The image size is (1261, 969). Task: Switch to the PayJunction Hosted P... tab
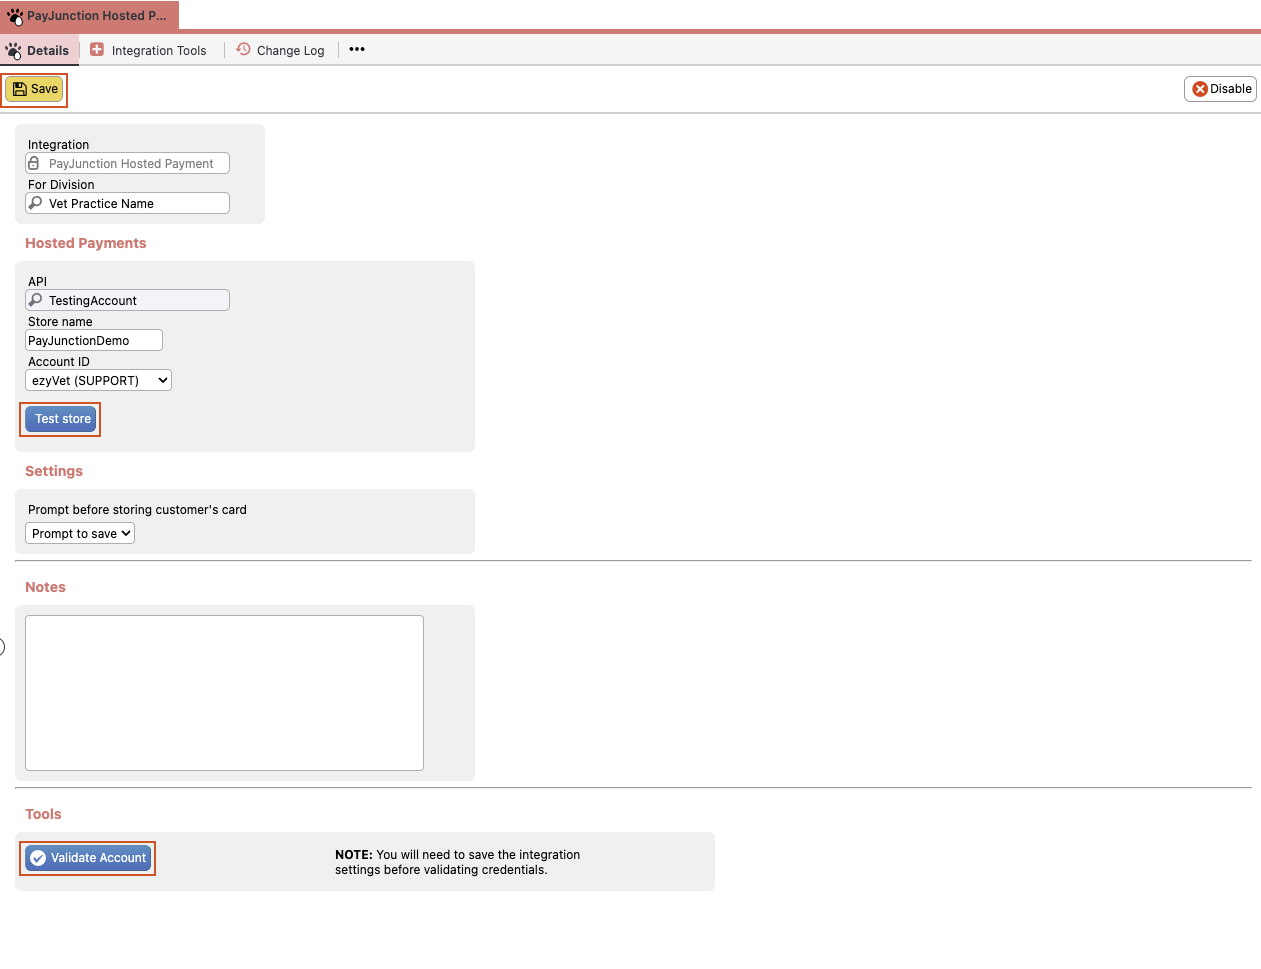90,16
